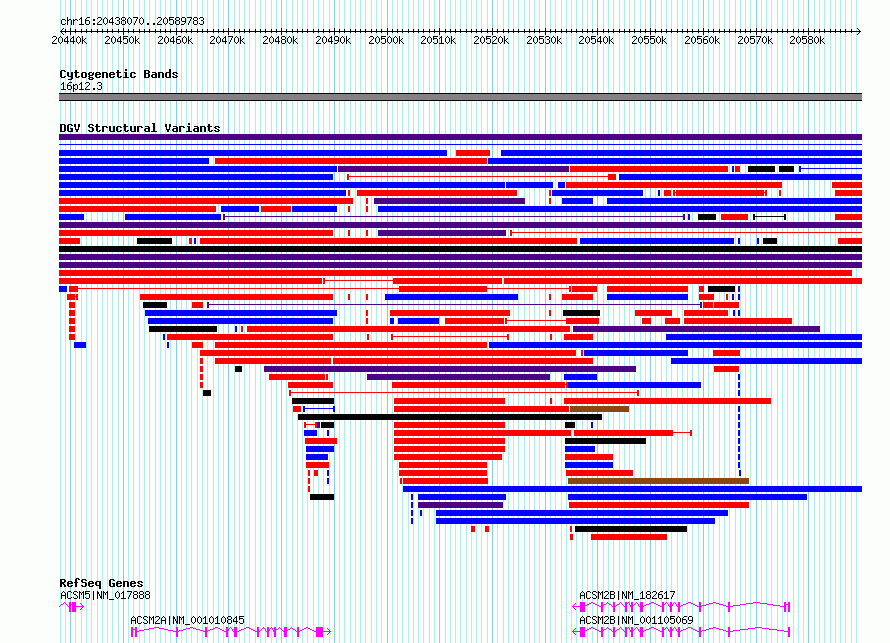
Task: Open the ACSM2A|NM_001010845 gene label
Action: tap(187, 620)
